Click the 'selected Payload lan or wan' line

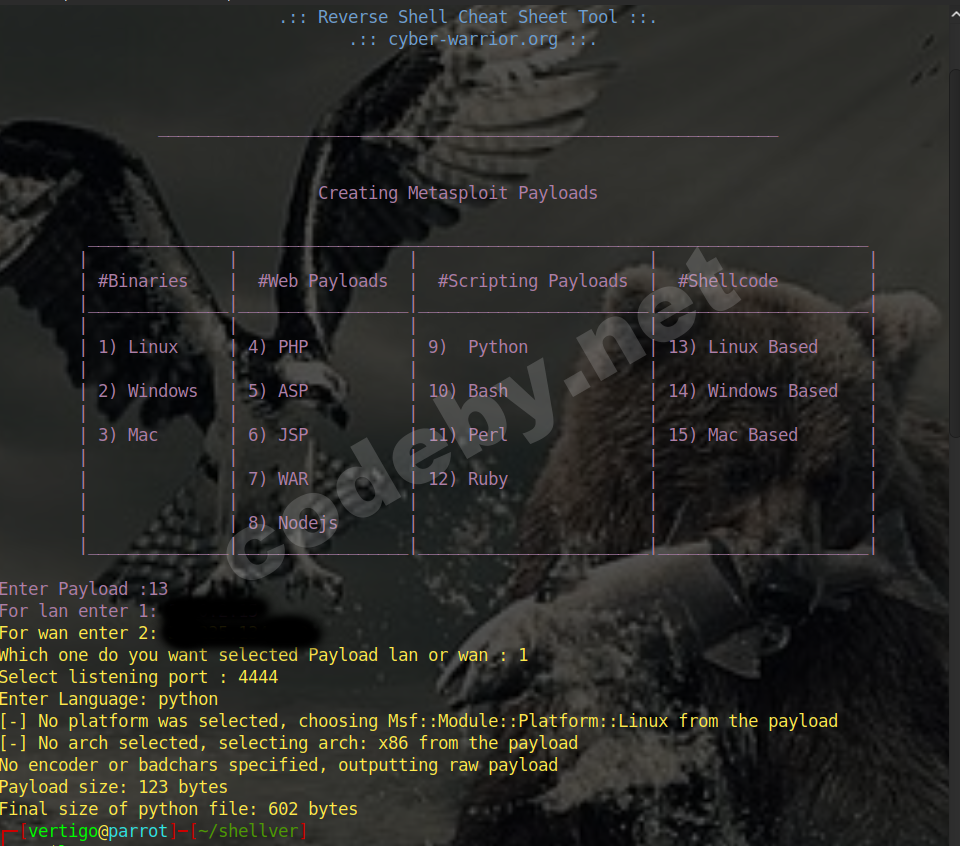click(x=264, y=655)
